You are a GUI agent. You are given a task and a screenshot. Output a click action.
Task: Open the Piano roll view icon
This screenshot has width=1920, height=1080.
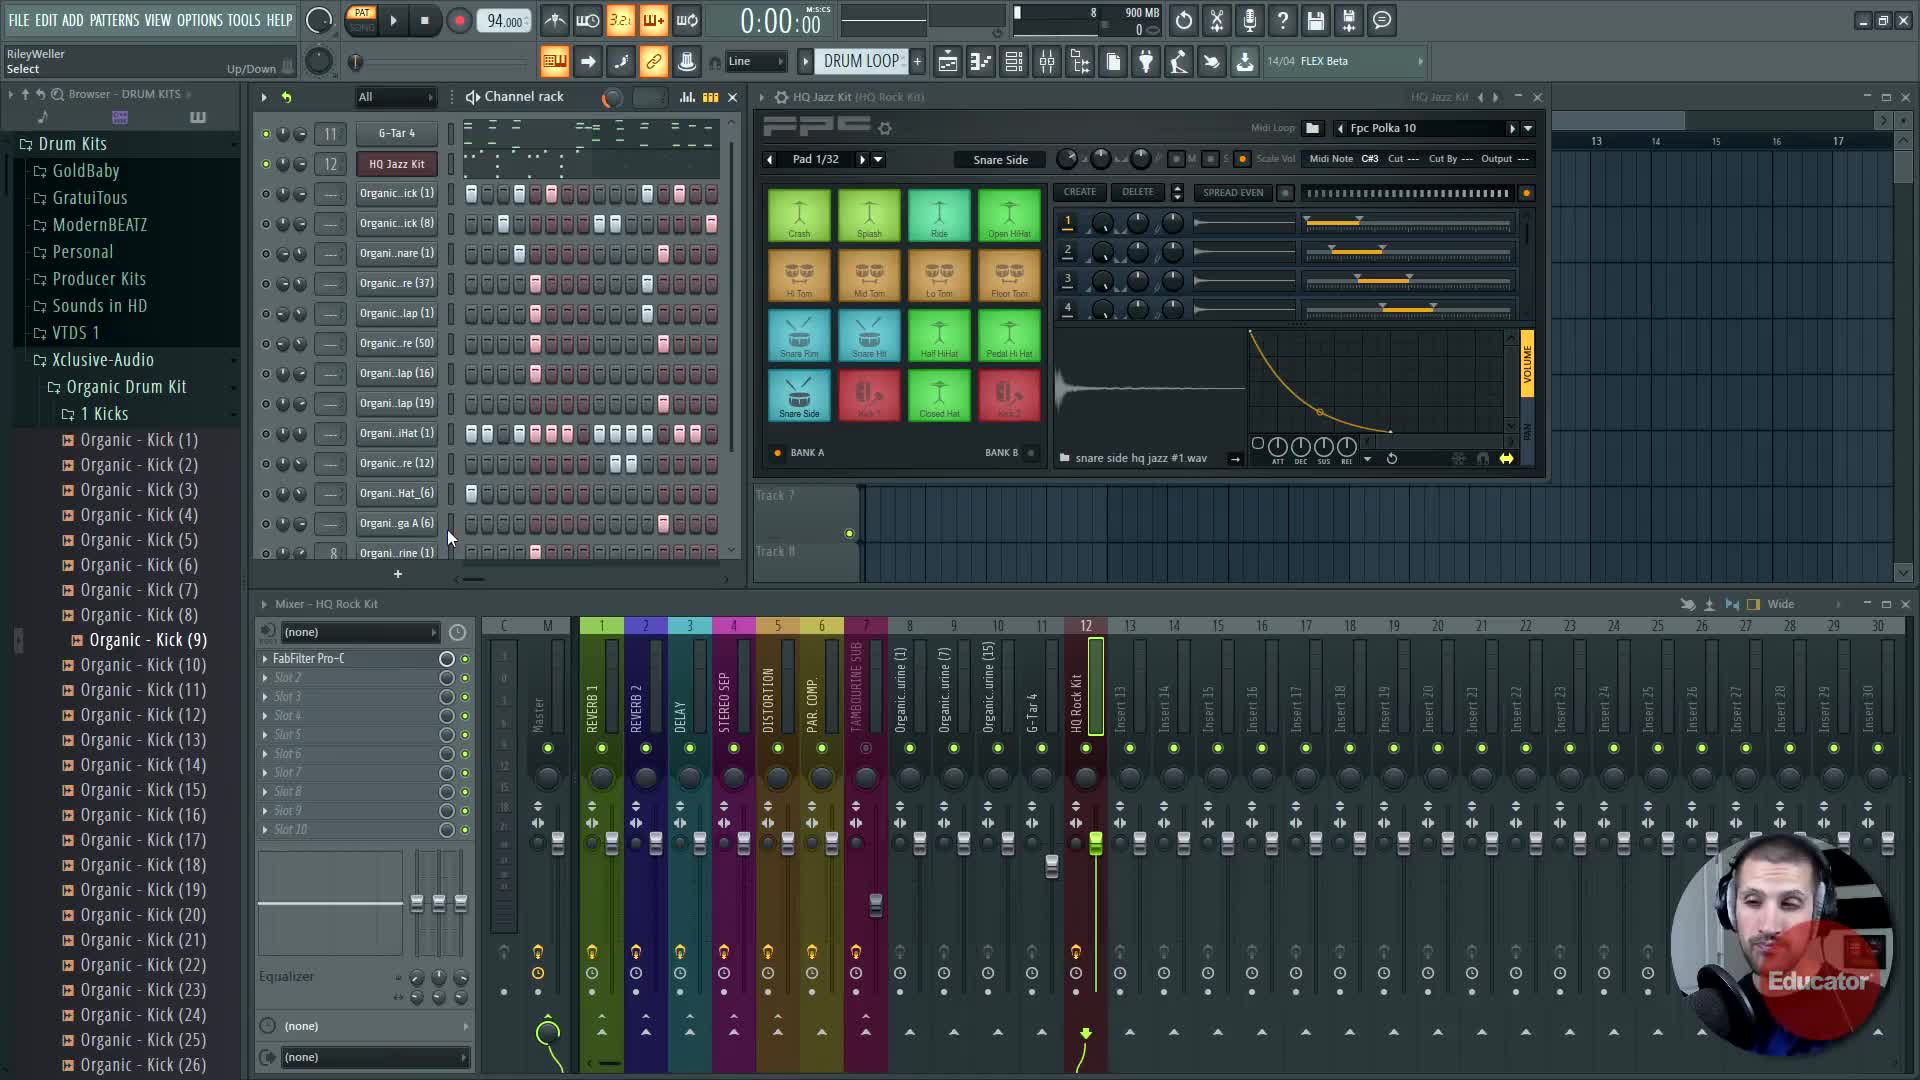pos(981,62)
